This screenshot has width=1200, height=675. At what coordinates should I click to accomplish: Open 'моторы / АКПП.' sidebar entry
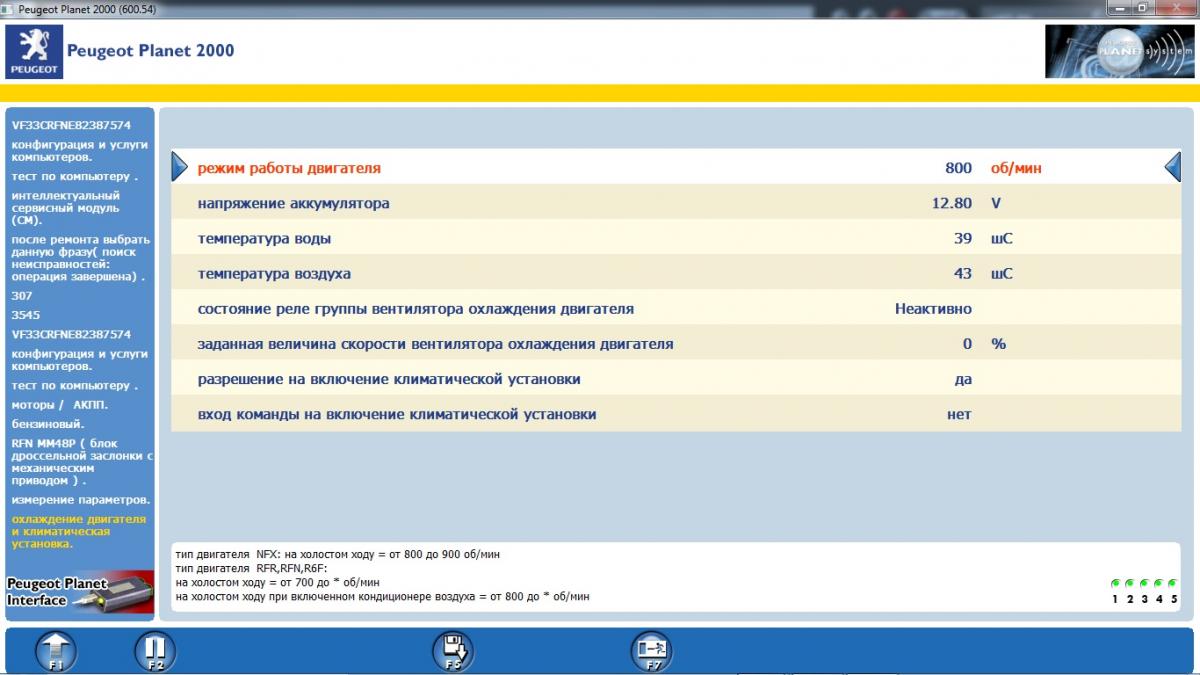click(60, 404)
